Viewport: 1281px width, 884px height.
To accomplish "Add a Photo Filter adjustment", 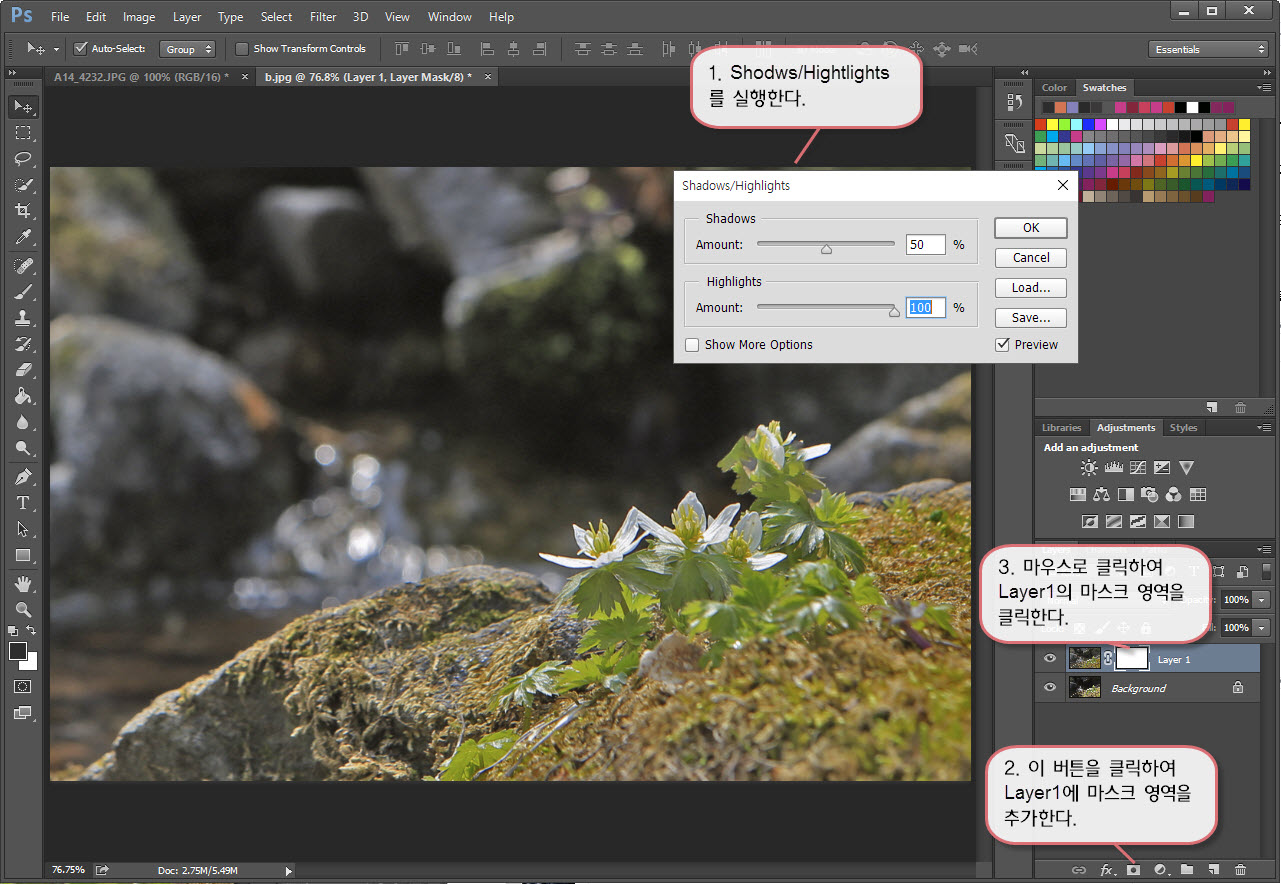I will tap(1150, 494).
